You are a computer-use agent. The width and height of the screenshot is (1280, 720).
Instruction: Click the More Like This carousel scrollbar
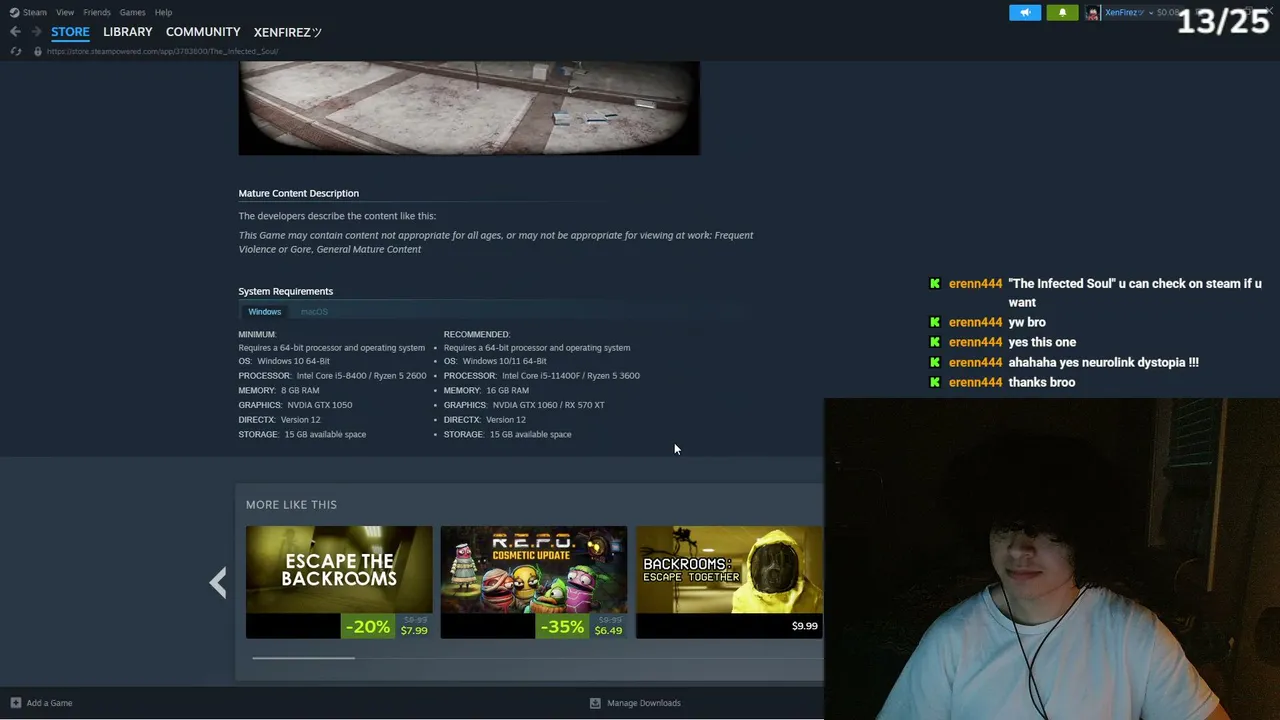pyautogui.click(x=303, y=658)
